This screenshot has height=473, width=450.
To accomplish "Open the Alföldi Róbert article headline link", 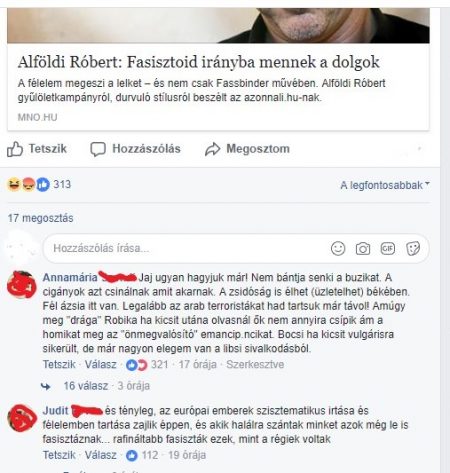I will 198,62.
